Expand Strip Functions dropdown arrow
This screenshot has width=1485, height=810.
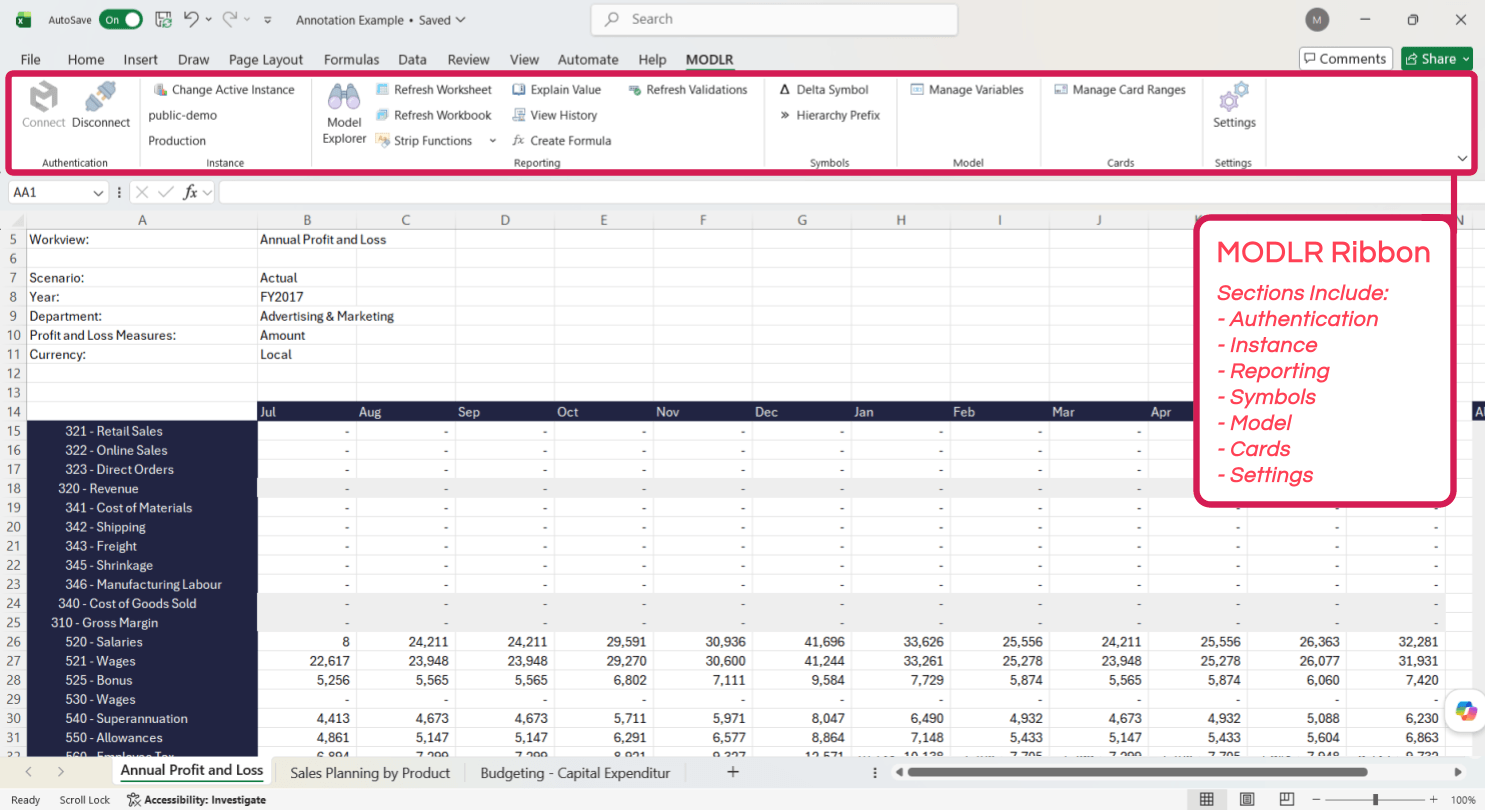coord(492,141)
